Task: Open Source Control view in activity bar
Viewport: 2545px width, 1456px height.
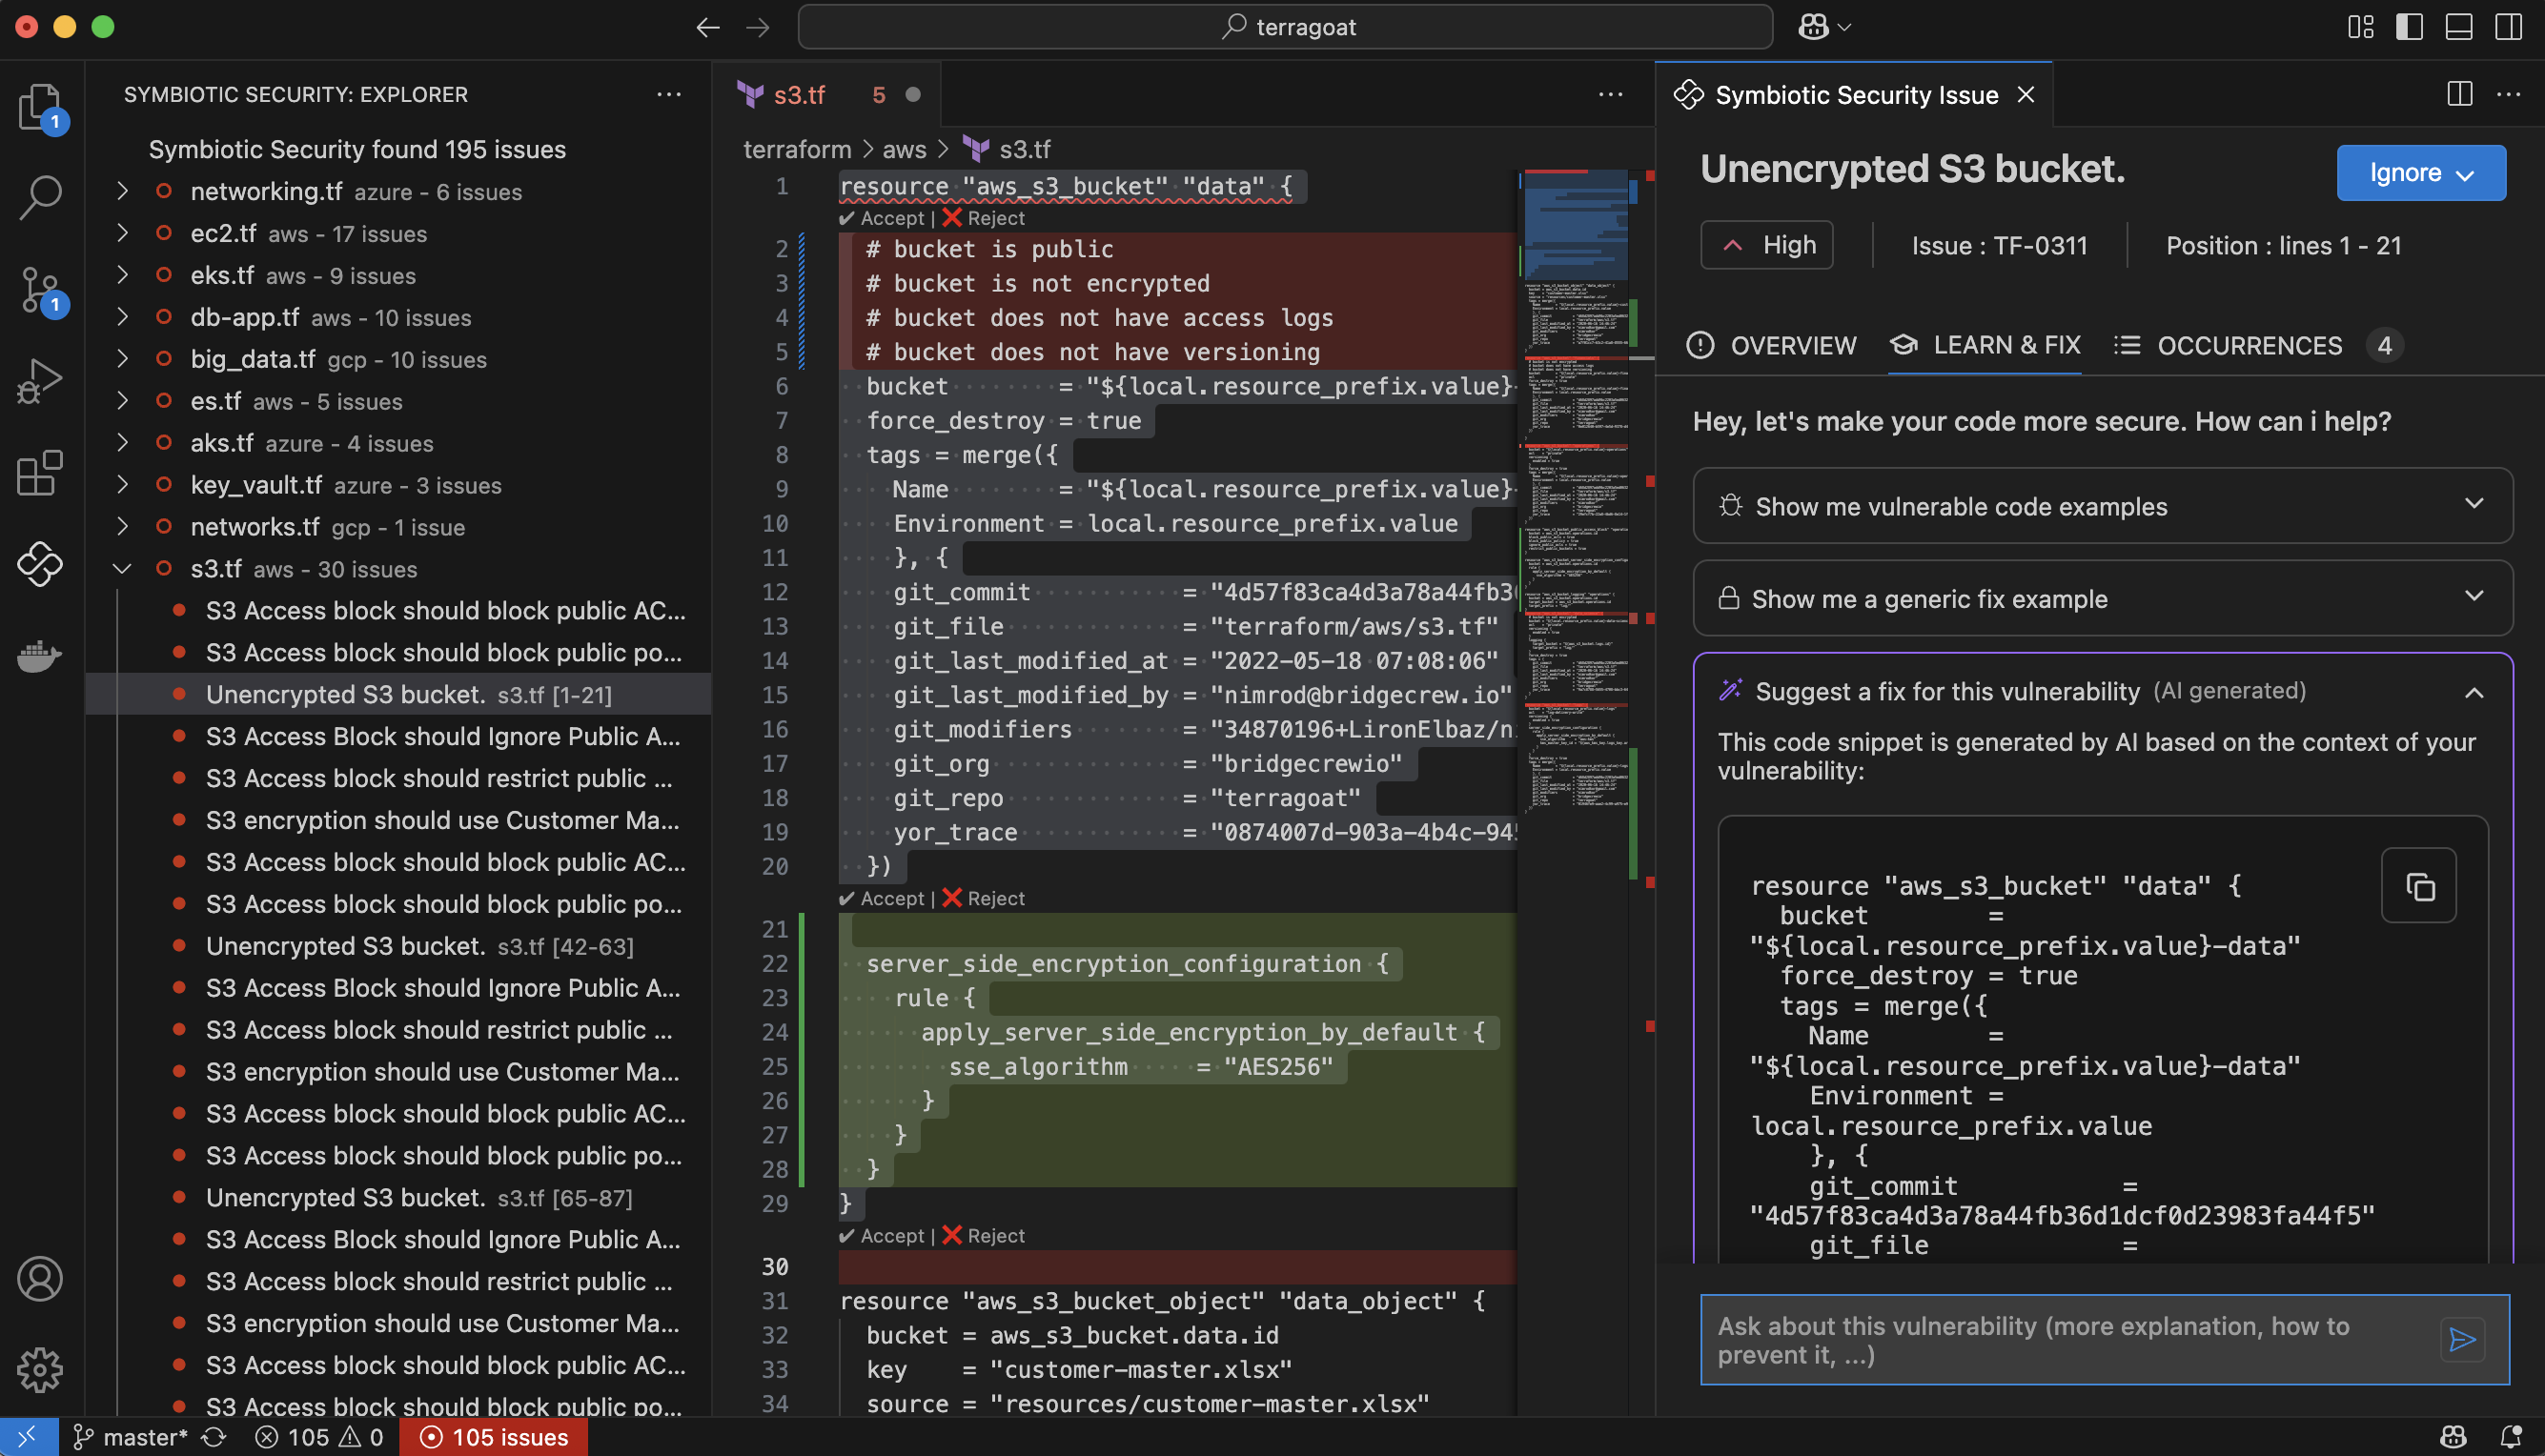Action: [x=40, y=290]
